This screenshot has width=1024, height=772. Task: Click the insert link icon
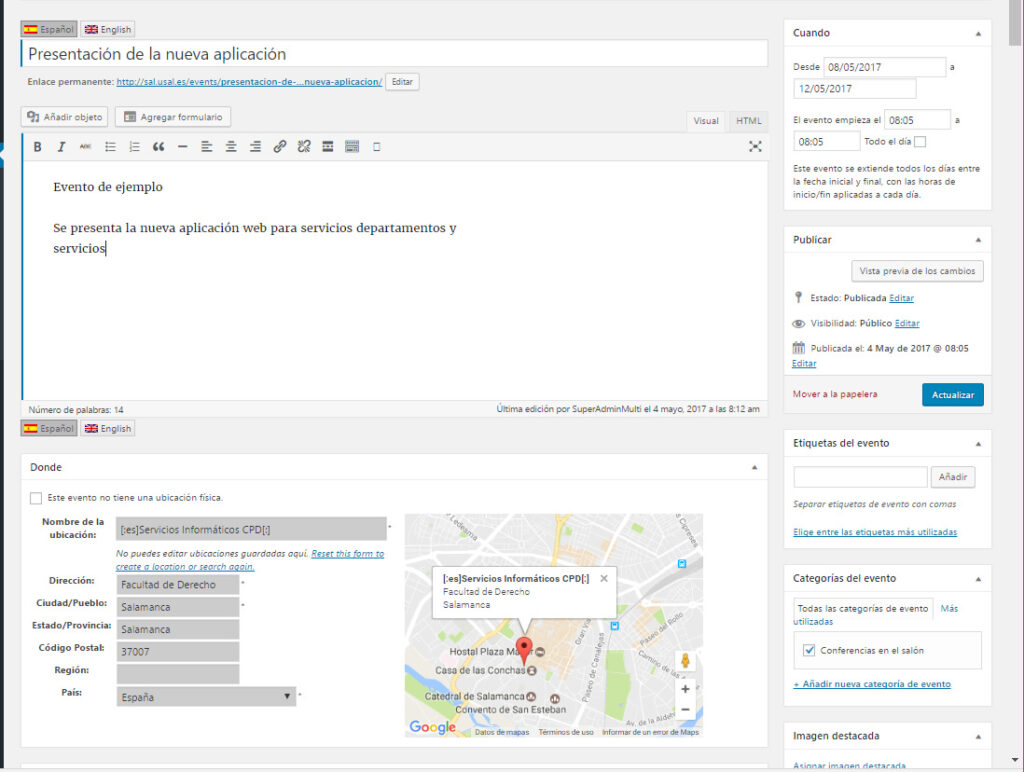coord(279,147)
